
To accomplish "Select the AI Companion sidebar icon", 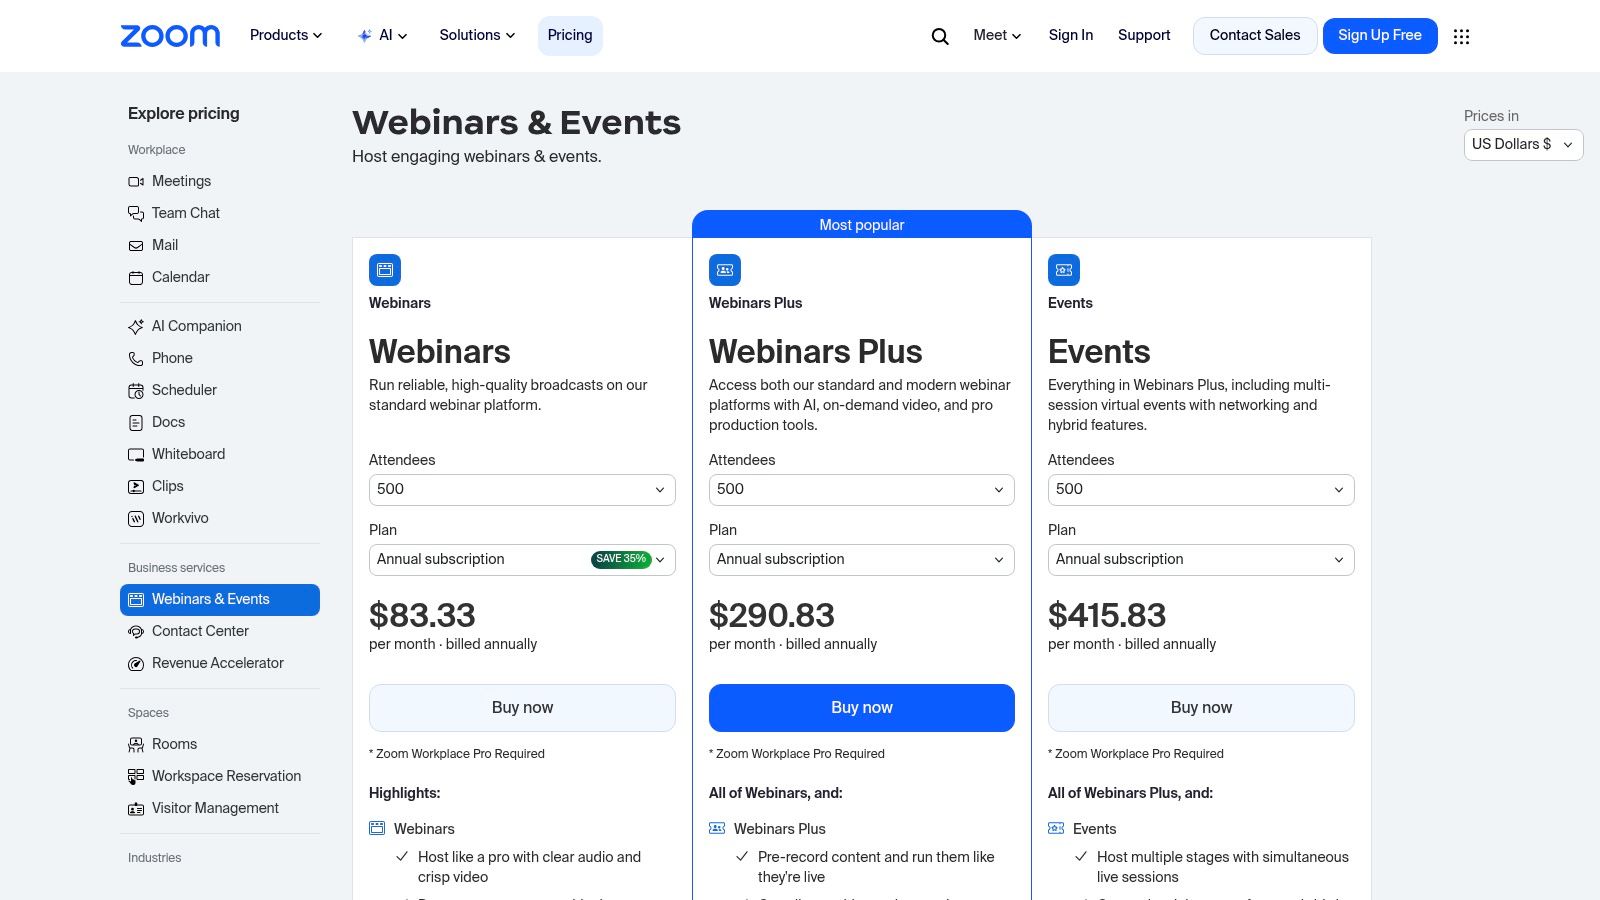I will [x=136, y=326].
